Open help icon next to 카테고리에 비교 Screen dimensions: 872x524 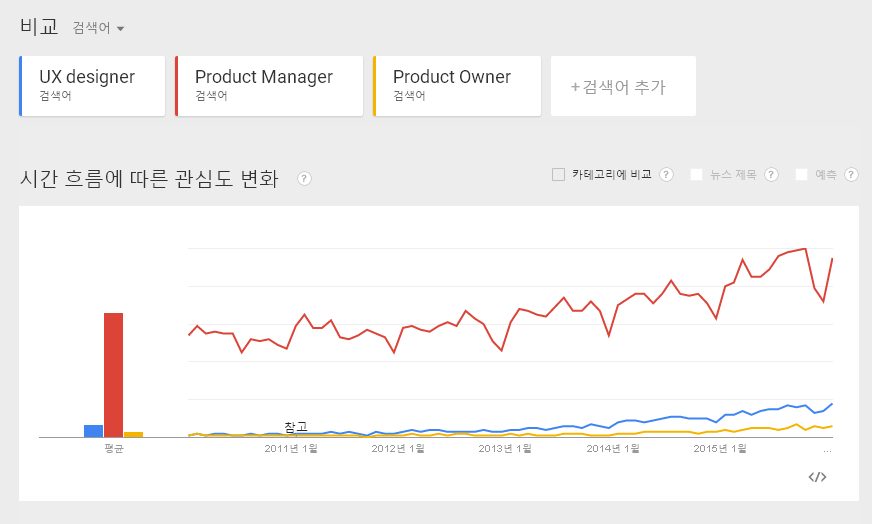click(x=666, y=175)
